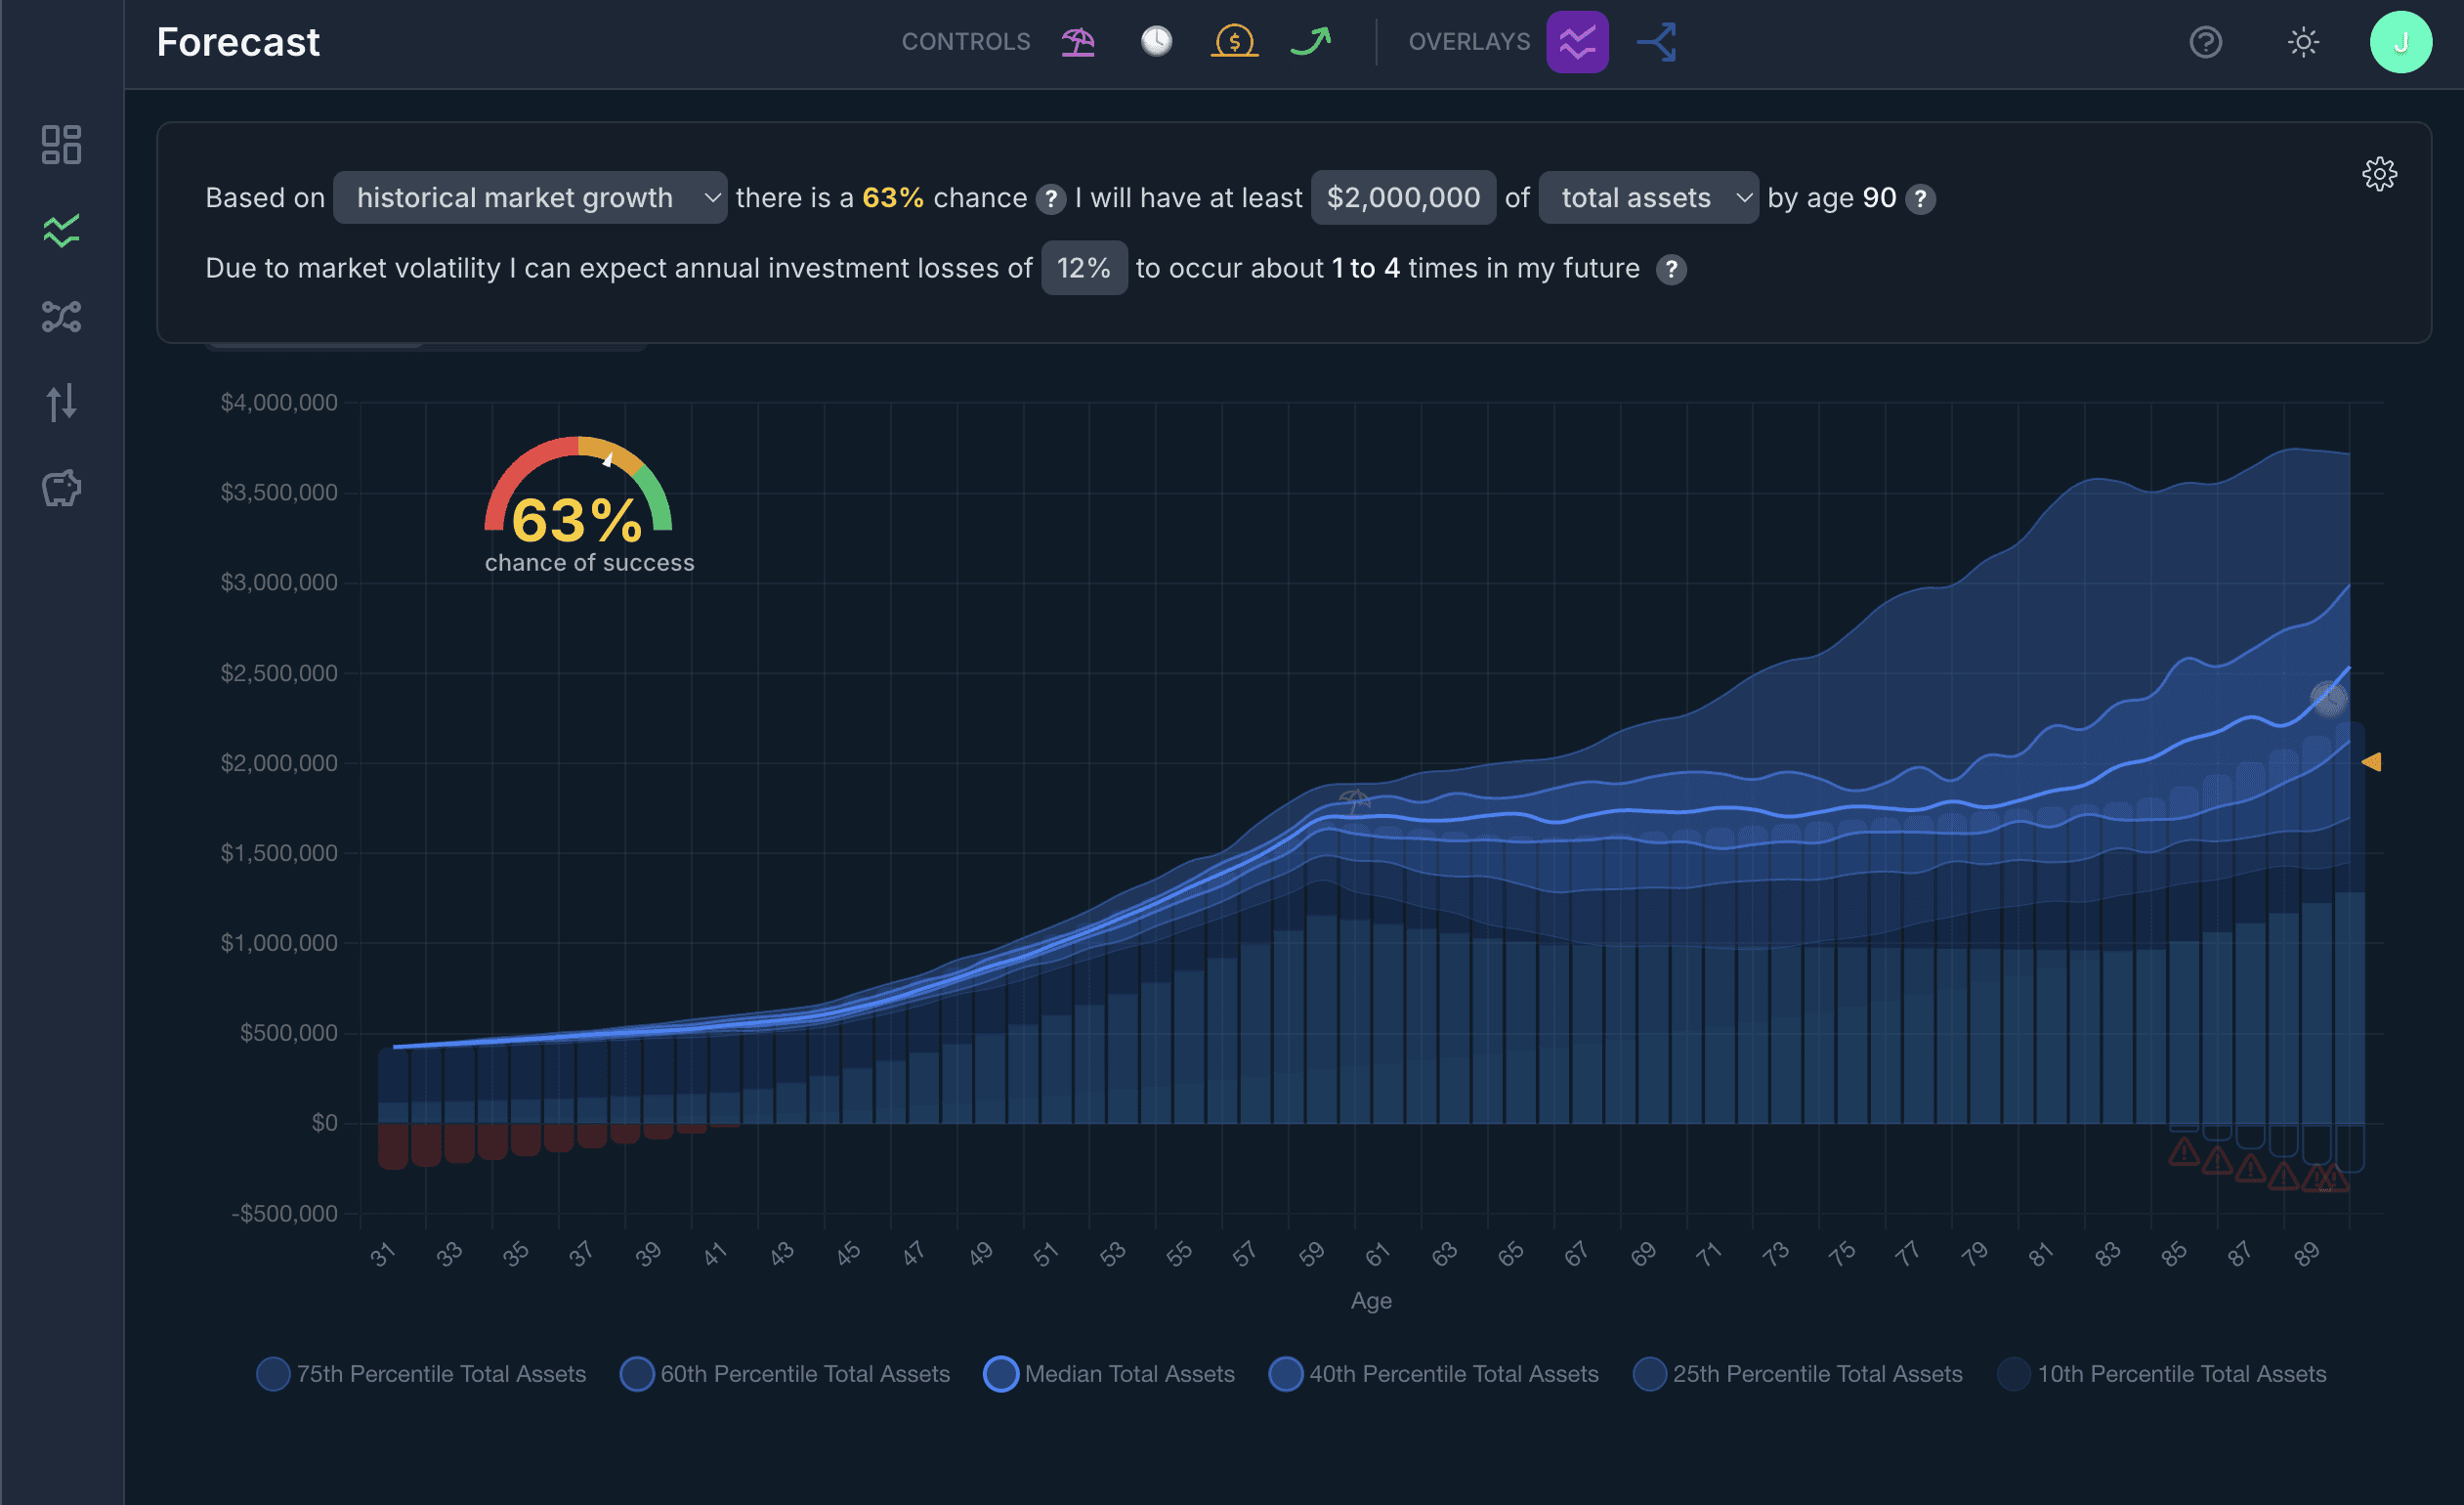Image resolution: width=2464 pixels, height=1505 pixels.
Task: Click the age 89 x-axis label
Action: pos(2305,1254)
